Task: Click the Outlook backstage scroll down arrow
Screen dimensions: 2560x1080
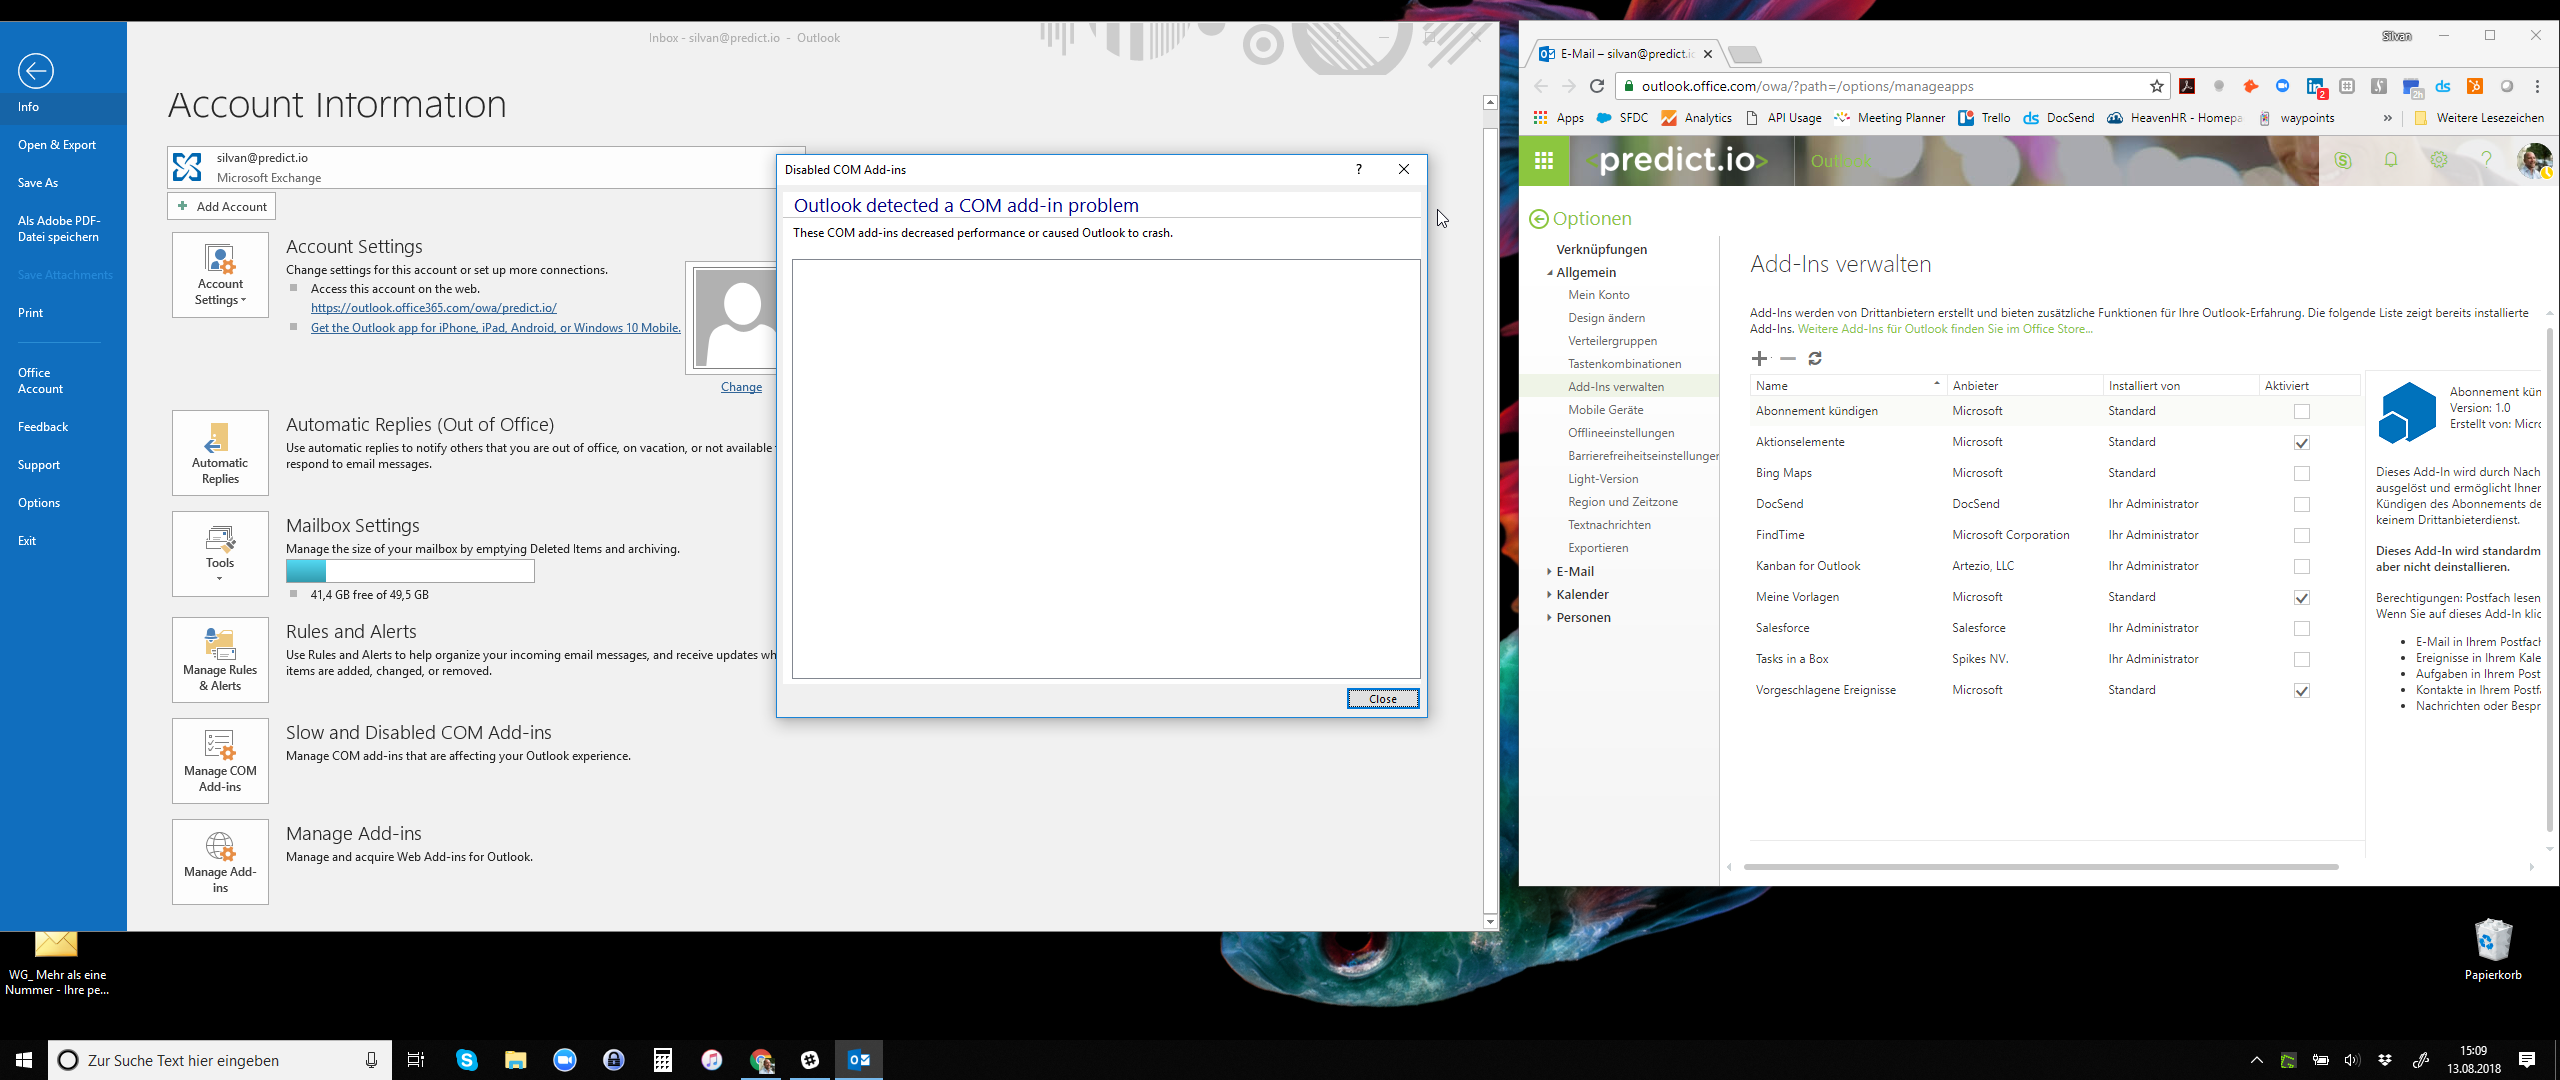Action: click(x=1490, y=922)
